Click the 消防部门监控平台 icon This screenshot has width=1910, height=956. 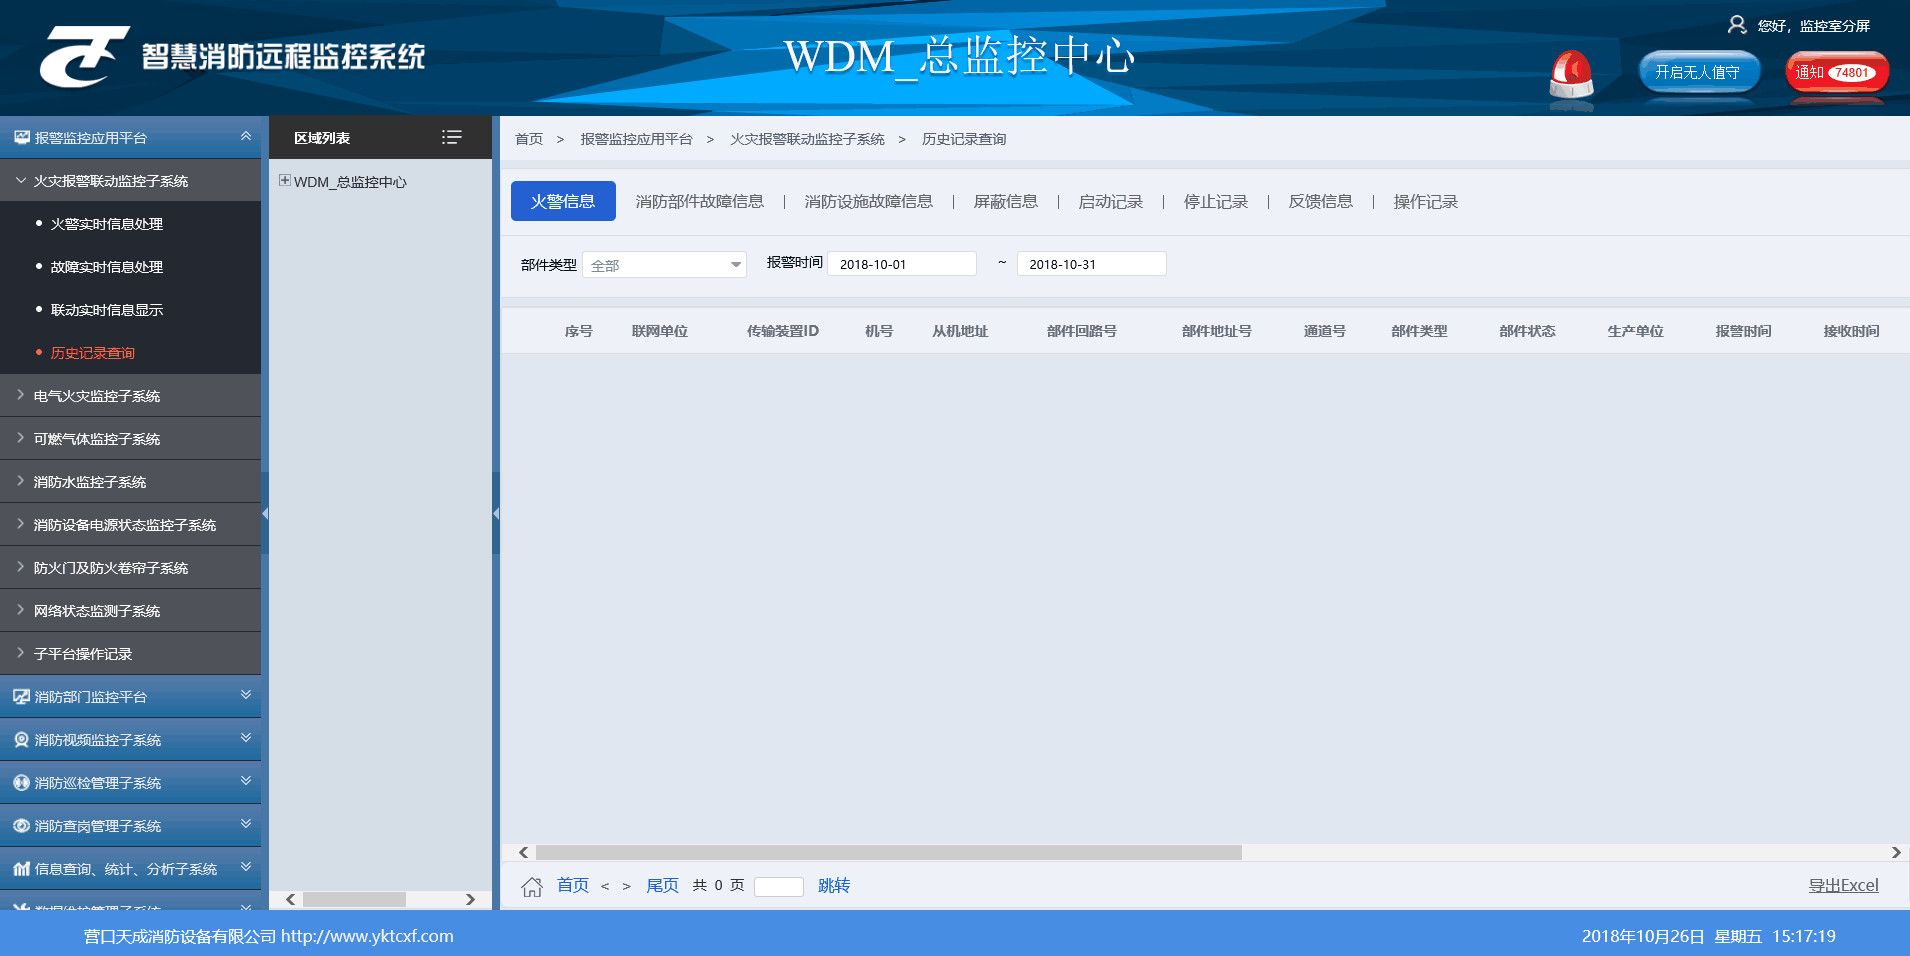(x=21, y=697)
